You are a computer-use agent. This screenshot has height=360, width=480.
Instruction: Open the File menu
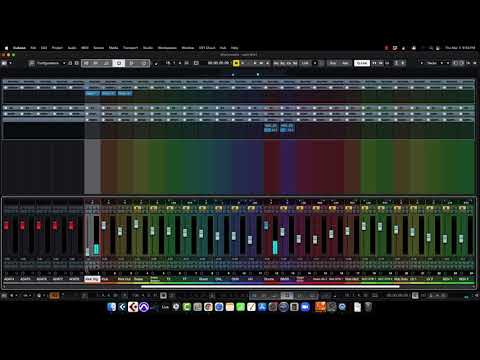[x=33, y=48]
